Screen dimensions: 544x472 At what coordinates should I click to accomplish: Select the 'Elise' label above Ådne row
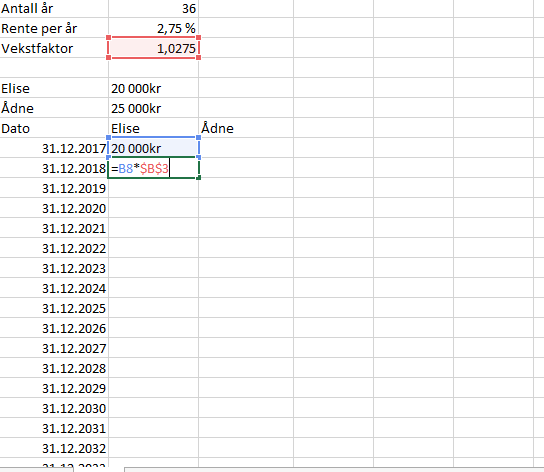click(54, 88)
